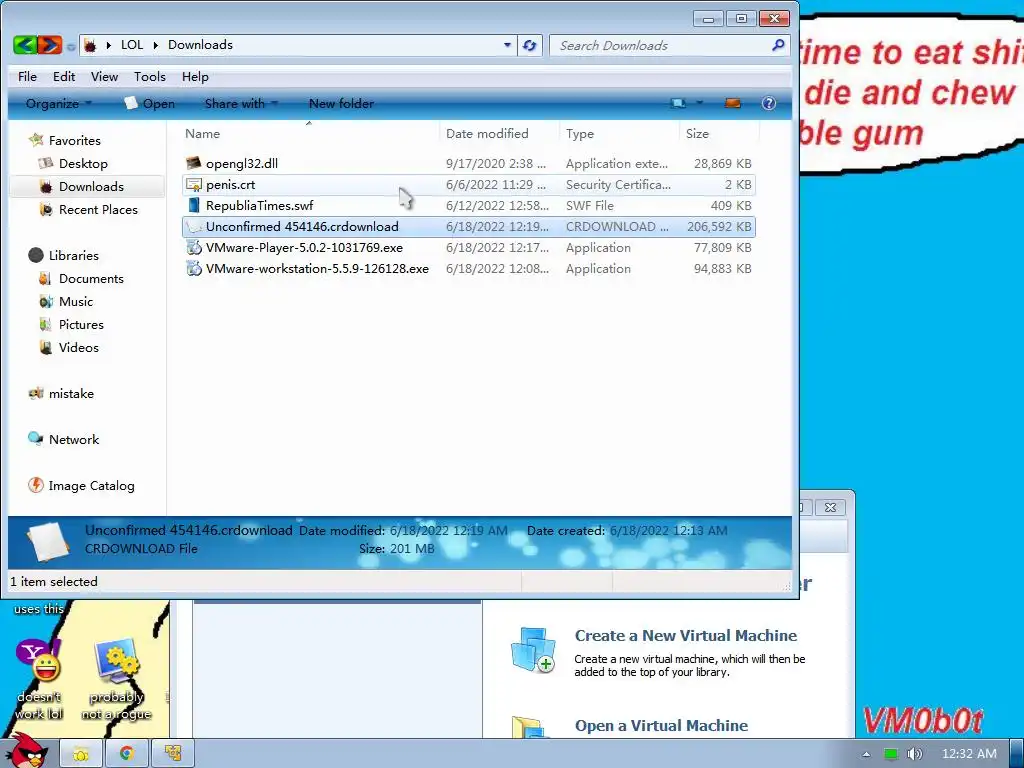The height and width of the screenshot is (768, 1024).
Task: Open Documents library
Action: pyautogui.click(x=91, y=278)
